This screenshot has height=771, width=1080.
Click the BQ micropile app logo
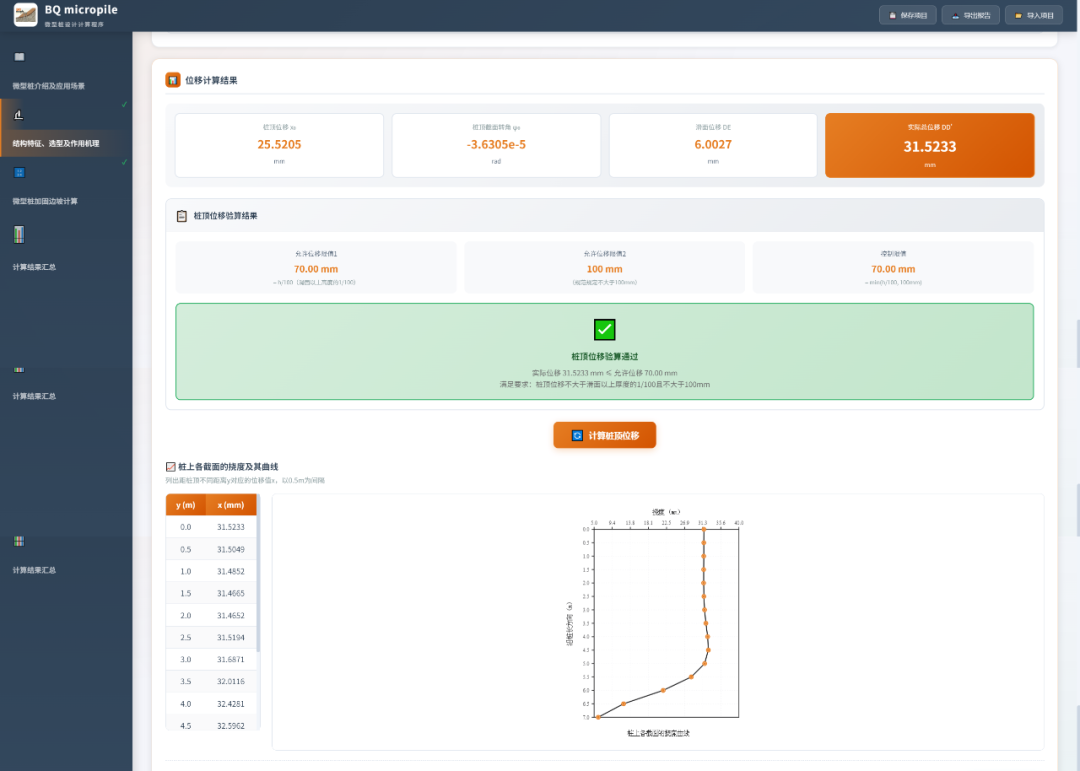25,14
